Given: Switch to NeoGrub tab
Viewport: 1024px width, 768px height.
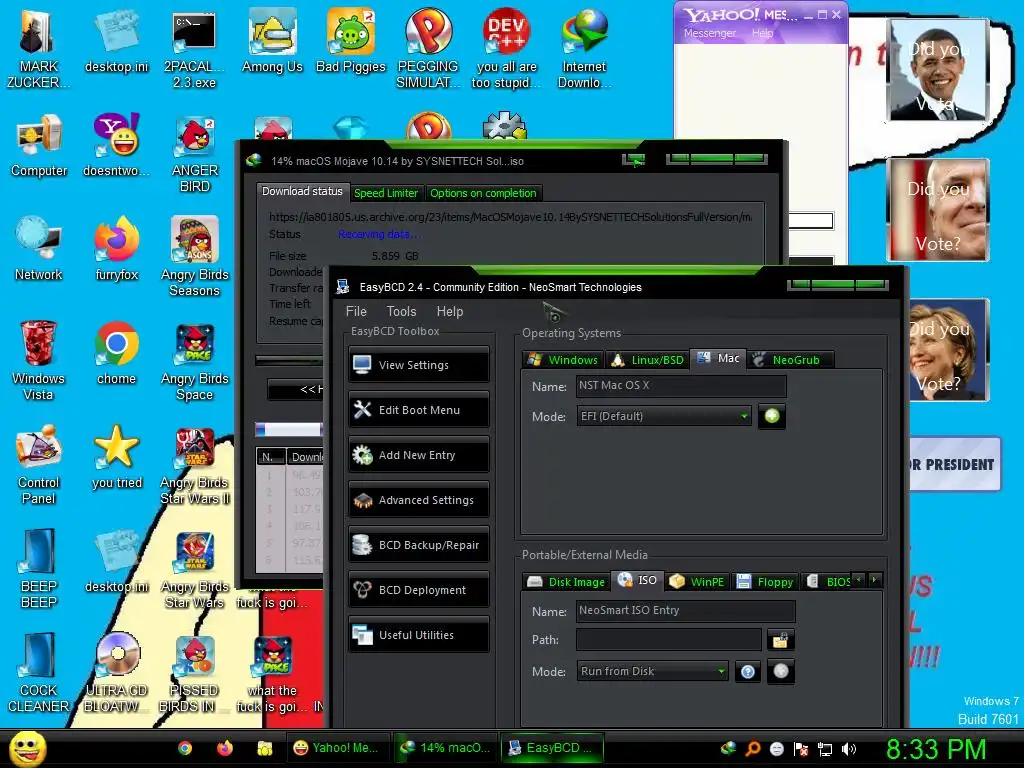Looking at the screenshot, I should click(790, 360).
